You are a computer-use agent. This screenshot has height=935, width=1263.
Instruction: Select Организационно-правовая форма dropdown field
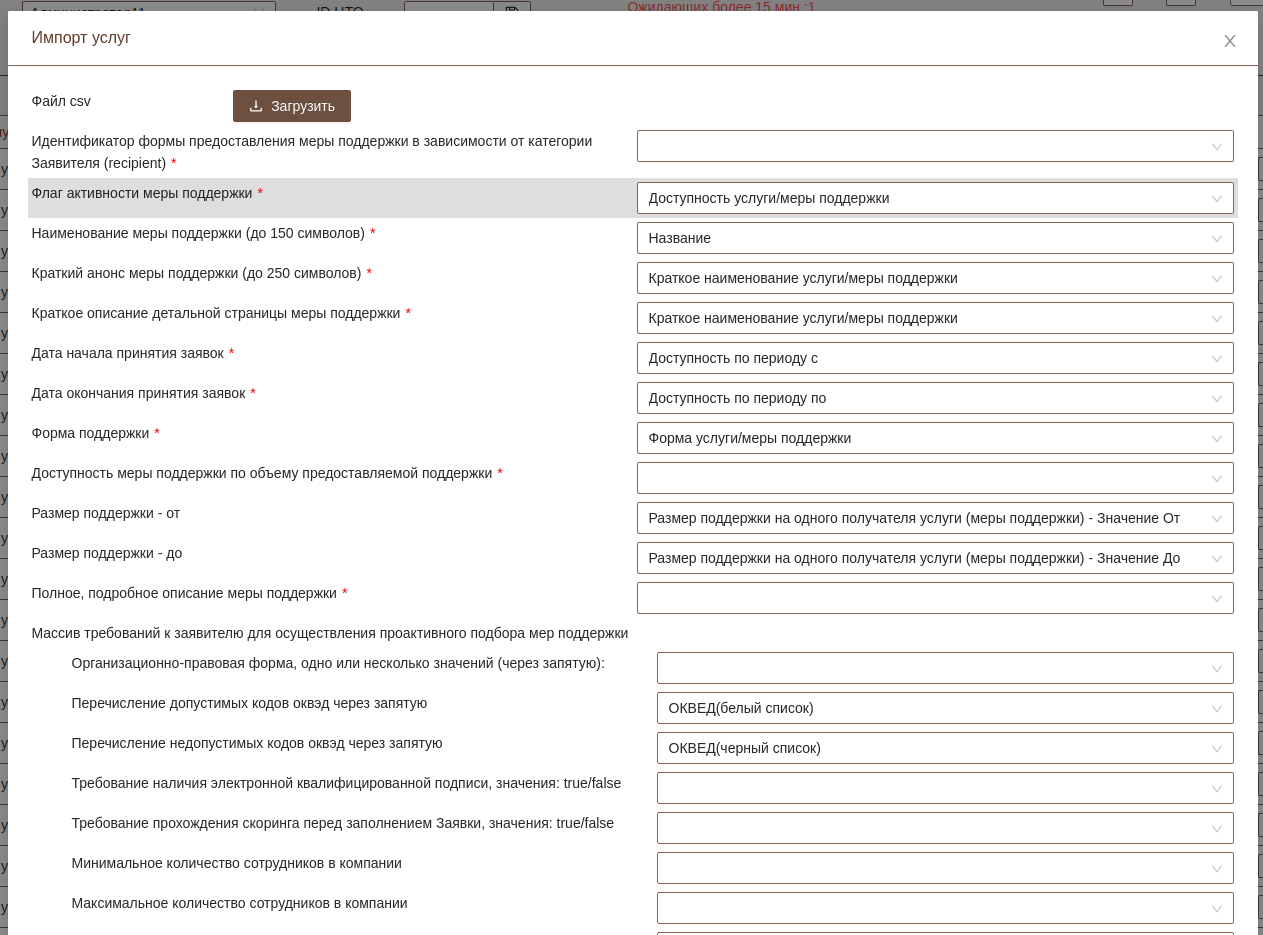click(944, 668)
